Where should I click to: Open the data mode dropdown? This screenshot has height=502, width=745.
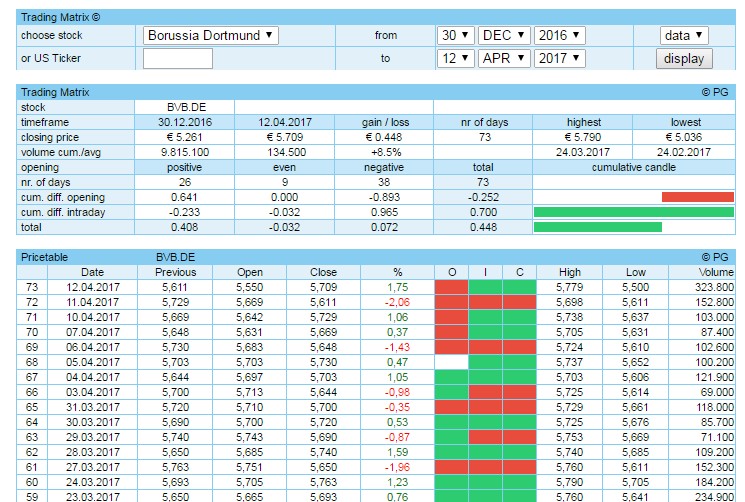[684, 35]
